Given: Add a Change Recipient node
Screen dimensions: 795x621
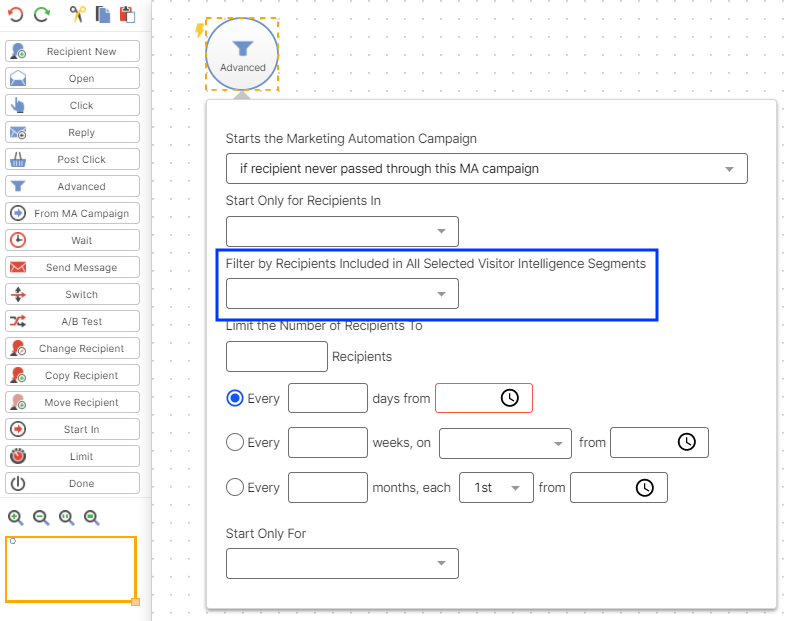Looking at the screenshot, I should 73,348.
